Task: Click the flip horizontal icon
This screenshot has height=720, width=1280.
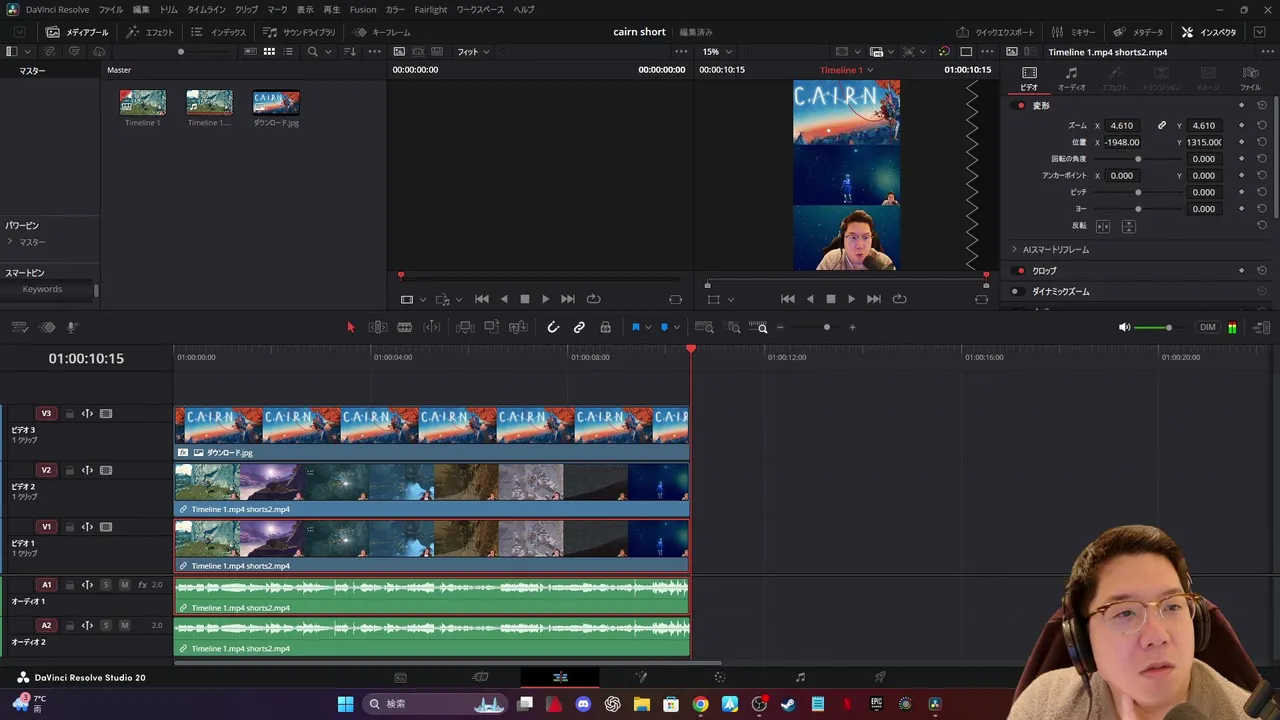Action: (1103, 227)
